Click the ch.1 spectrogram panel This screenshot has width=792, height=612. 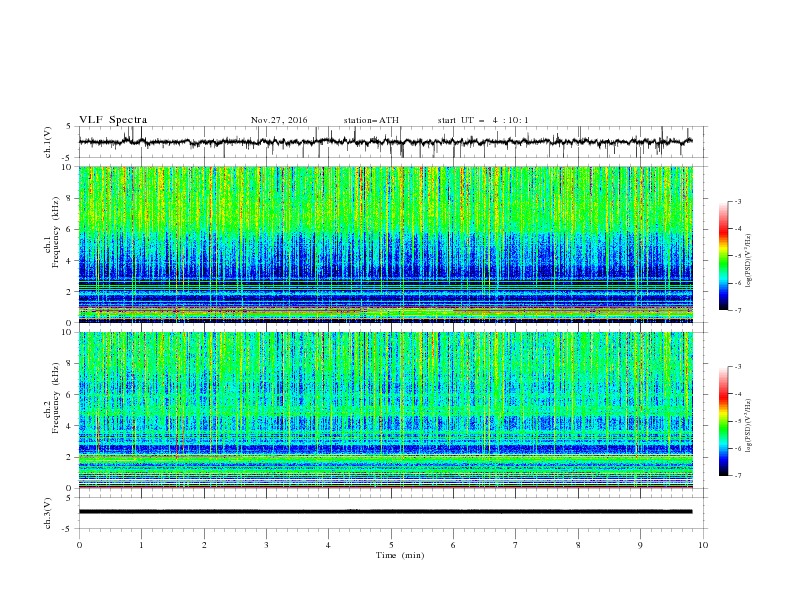click(x=386, y=244)
